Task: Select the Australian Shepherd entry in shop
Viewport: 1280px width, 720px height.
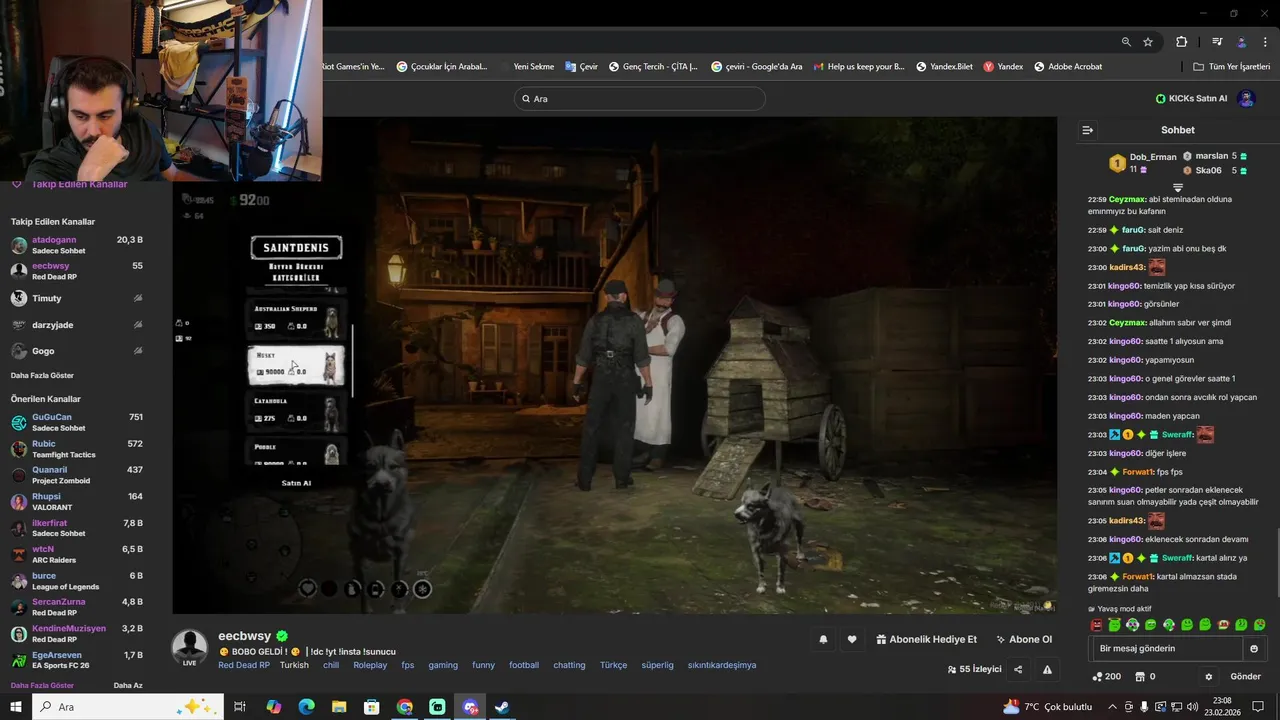Action: click(296, 319)
